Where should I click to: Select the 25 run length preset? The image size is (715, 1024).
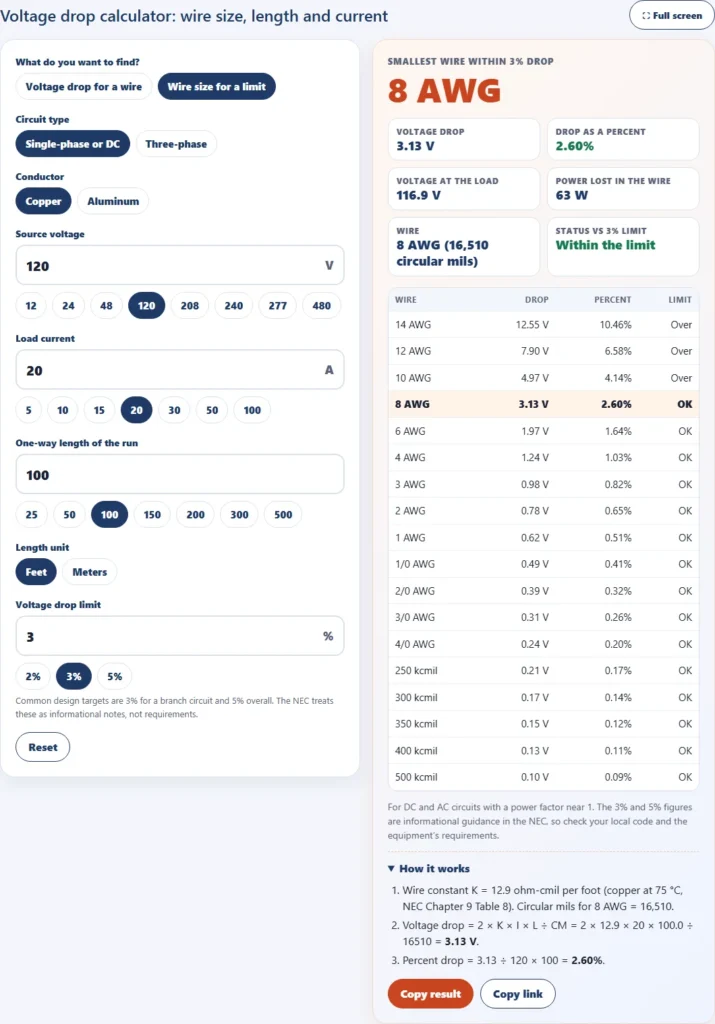[x=31, y=514]
